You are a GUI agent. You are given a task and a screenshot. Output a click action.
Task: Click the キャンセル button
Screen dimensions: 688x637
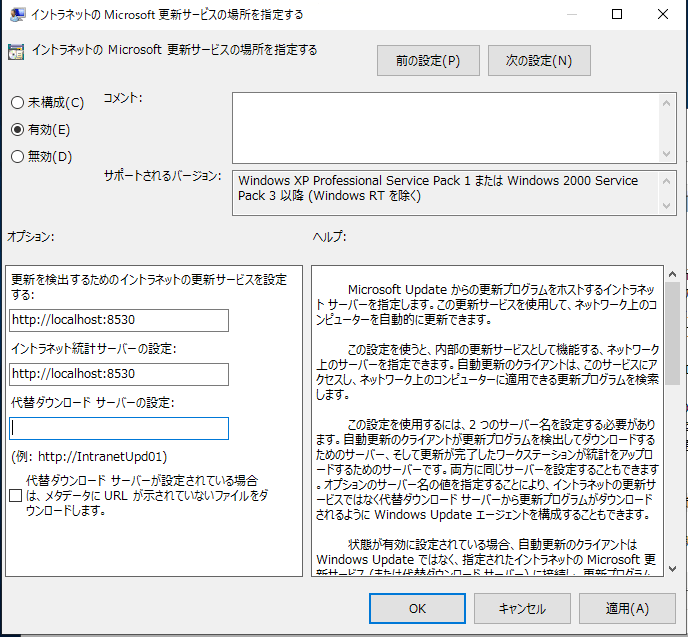click(x=522, y=608)
